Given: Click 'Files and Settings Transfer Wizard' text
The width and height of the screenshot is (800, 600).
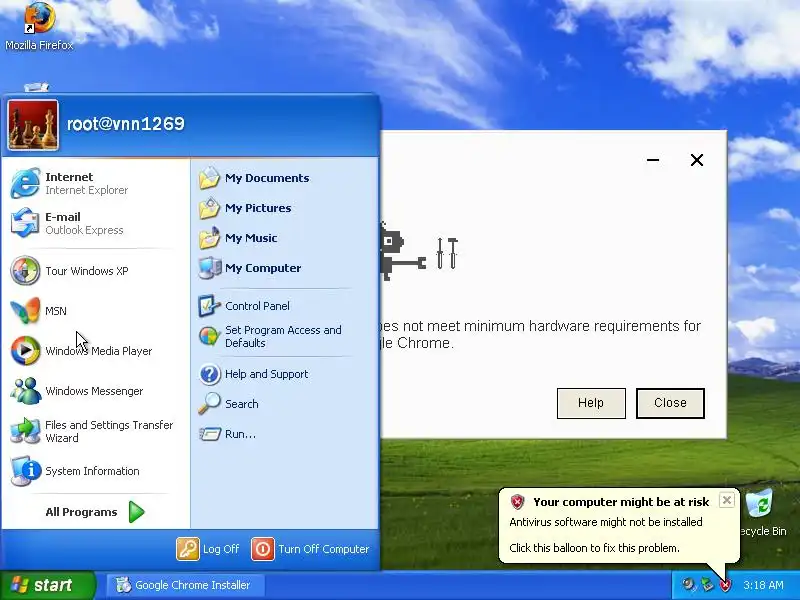Looking at the screenshot, I should tap(109, 432).
